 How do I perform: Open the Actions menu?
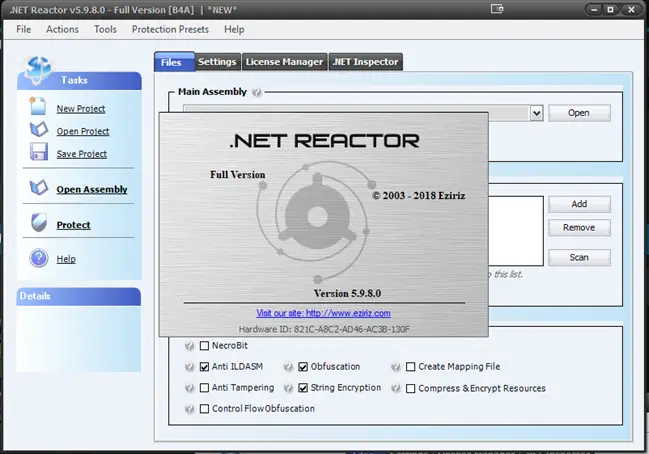click(62, 29)
